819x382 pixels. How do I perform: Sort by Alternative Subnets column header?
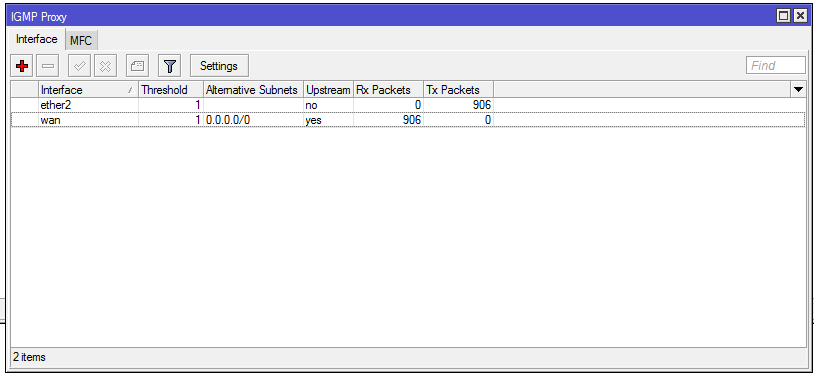point(253,90)
